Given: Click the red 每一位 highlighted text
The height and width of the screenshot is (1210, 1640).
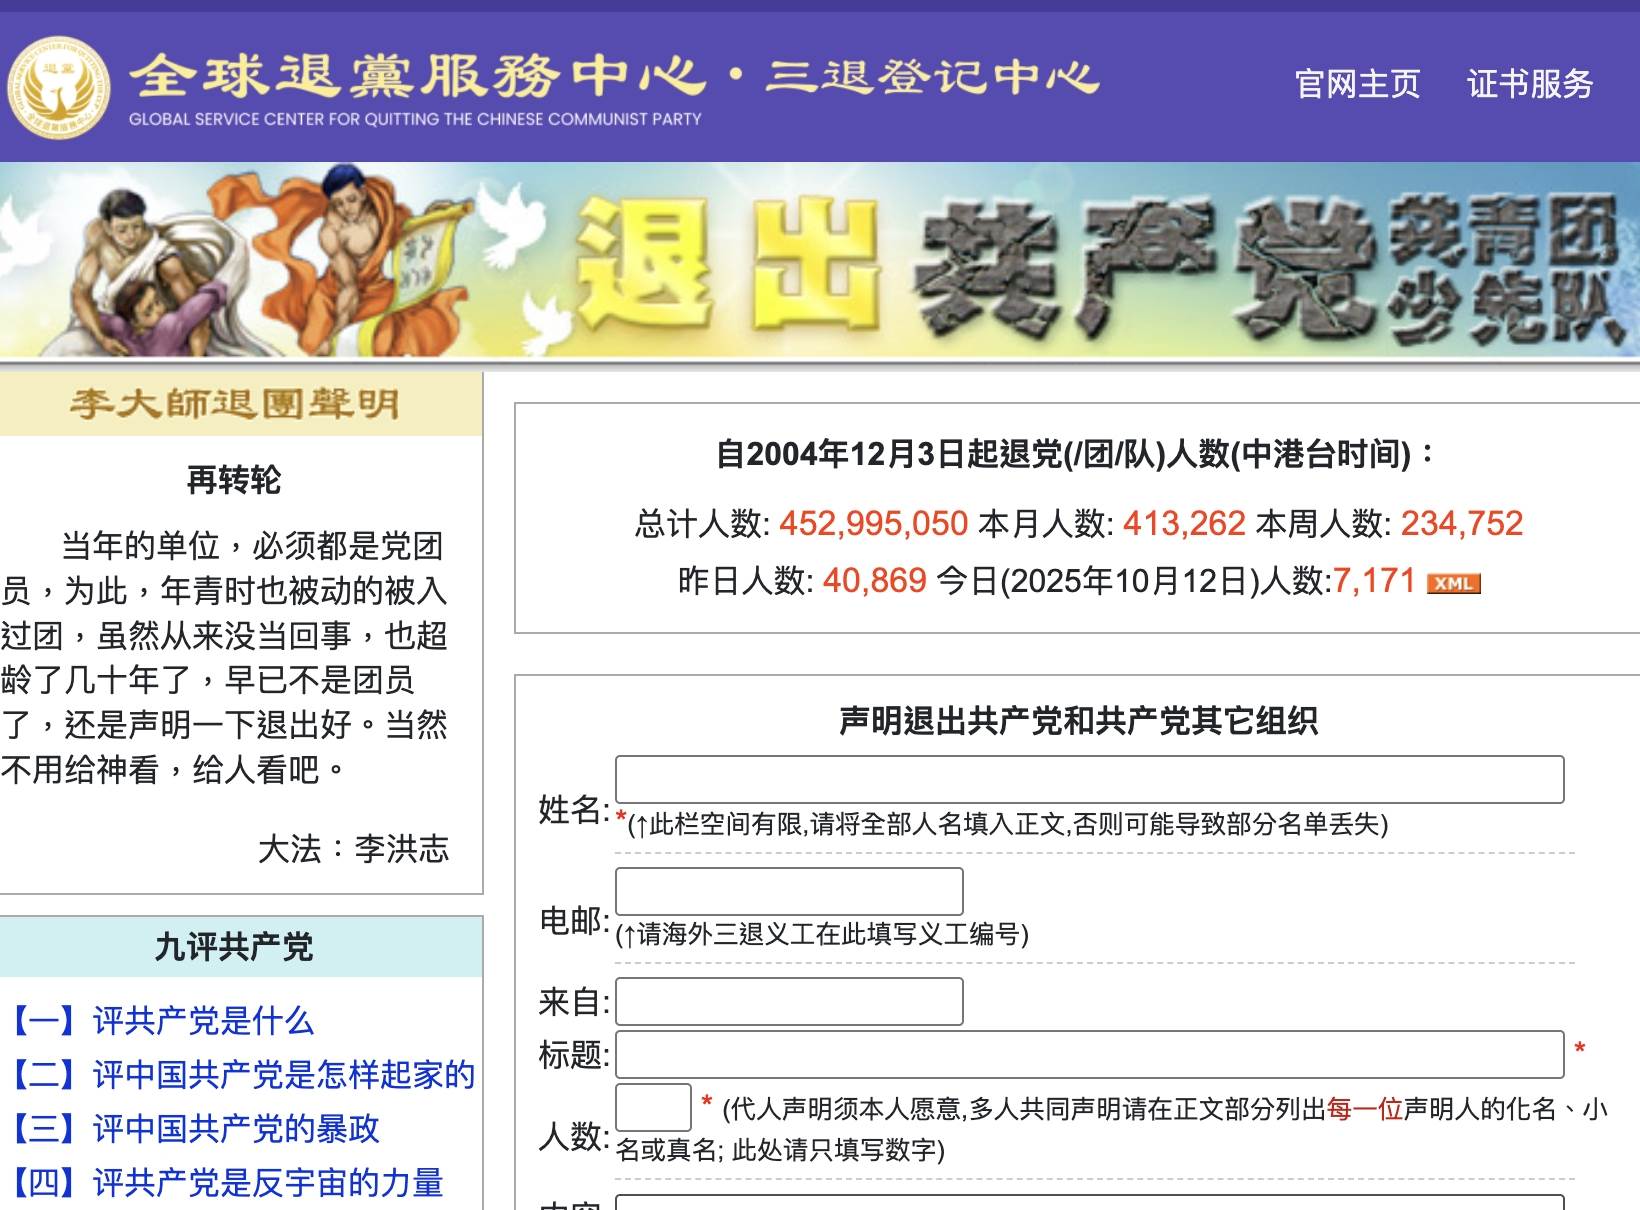Looking at the screenshot, I should [1364, 1107].
